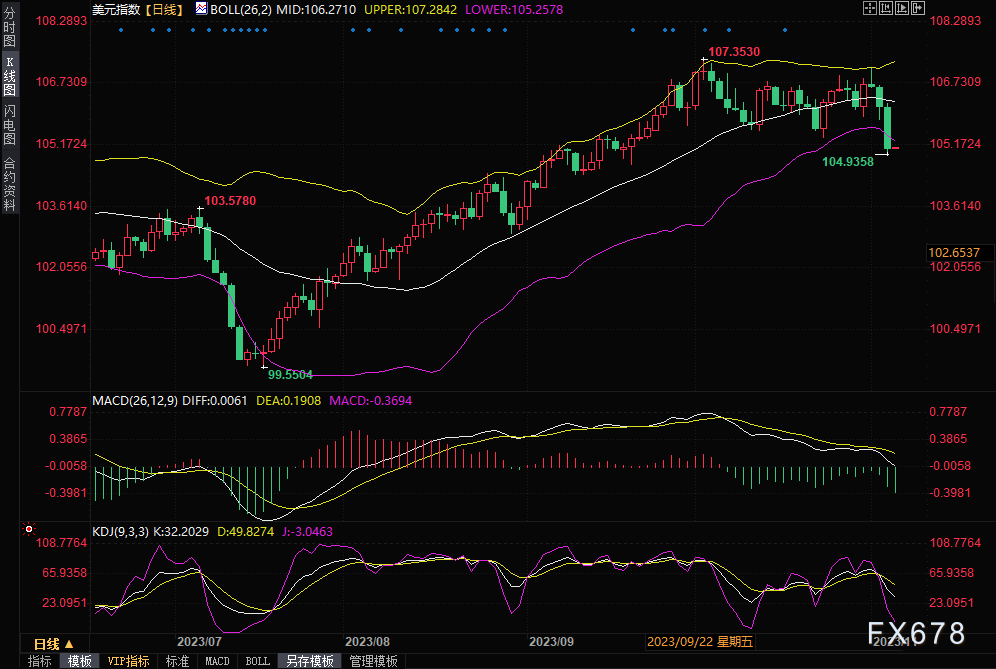Viewport: 996px width, 669px height.
Task: Choose the BOLL template button
Action: coord(257,661)
